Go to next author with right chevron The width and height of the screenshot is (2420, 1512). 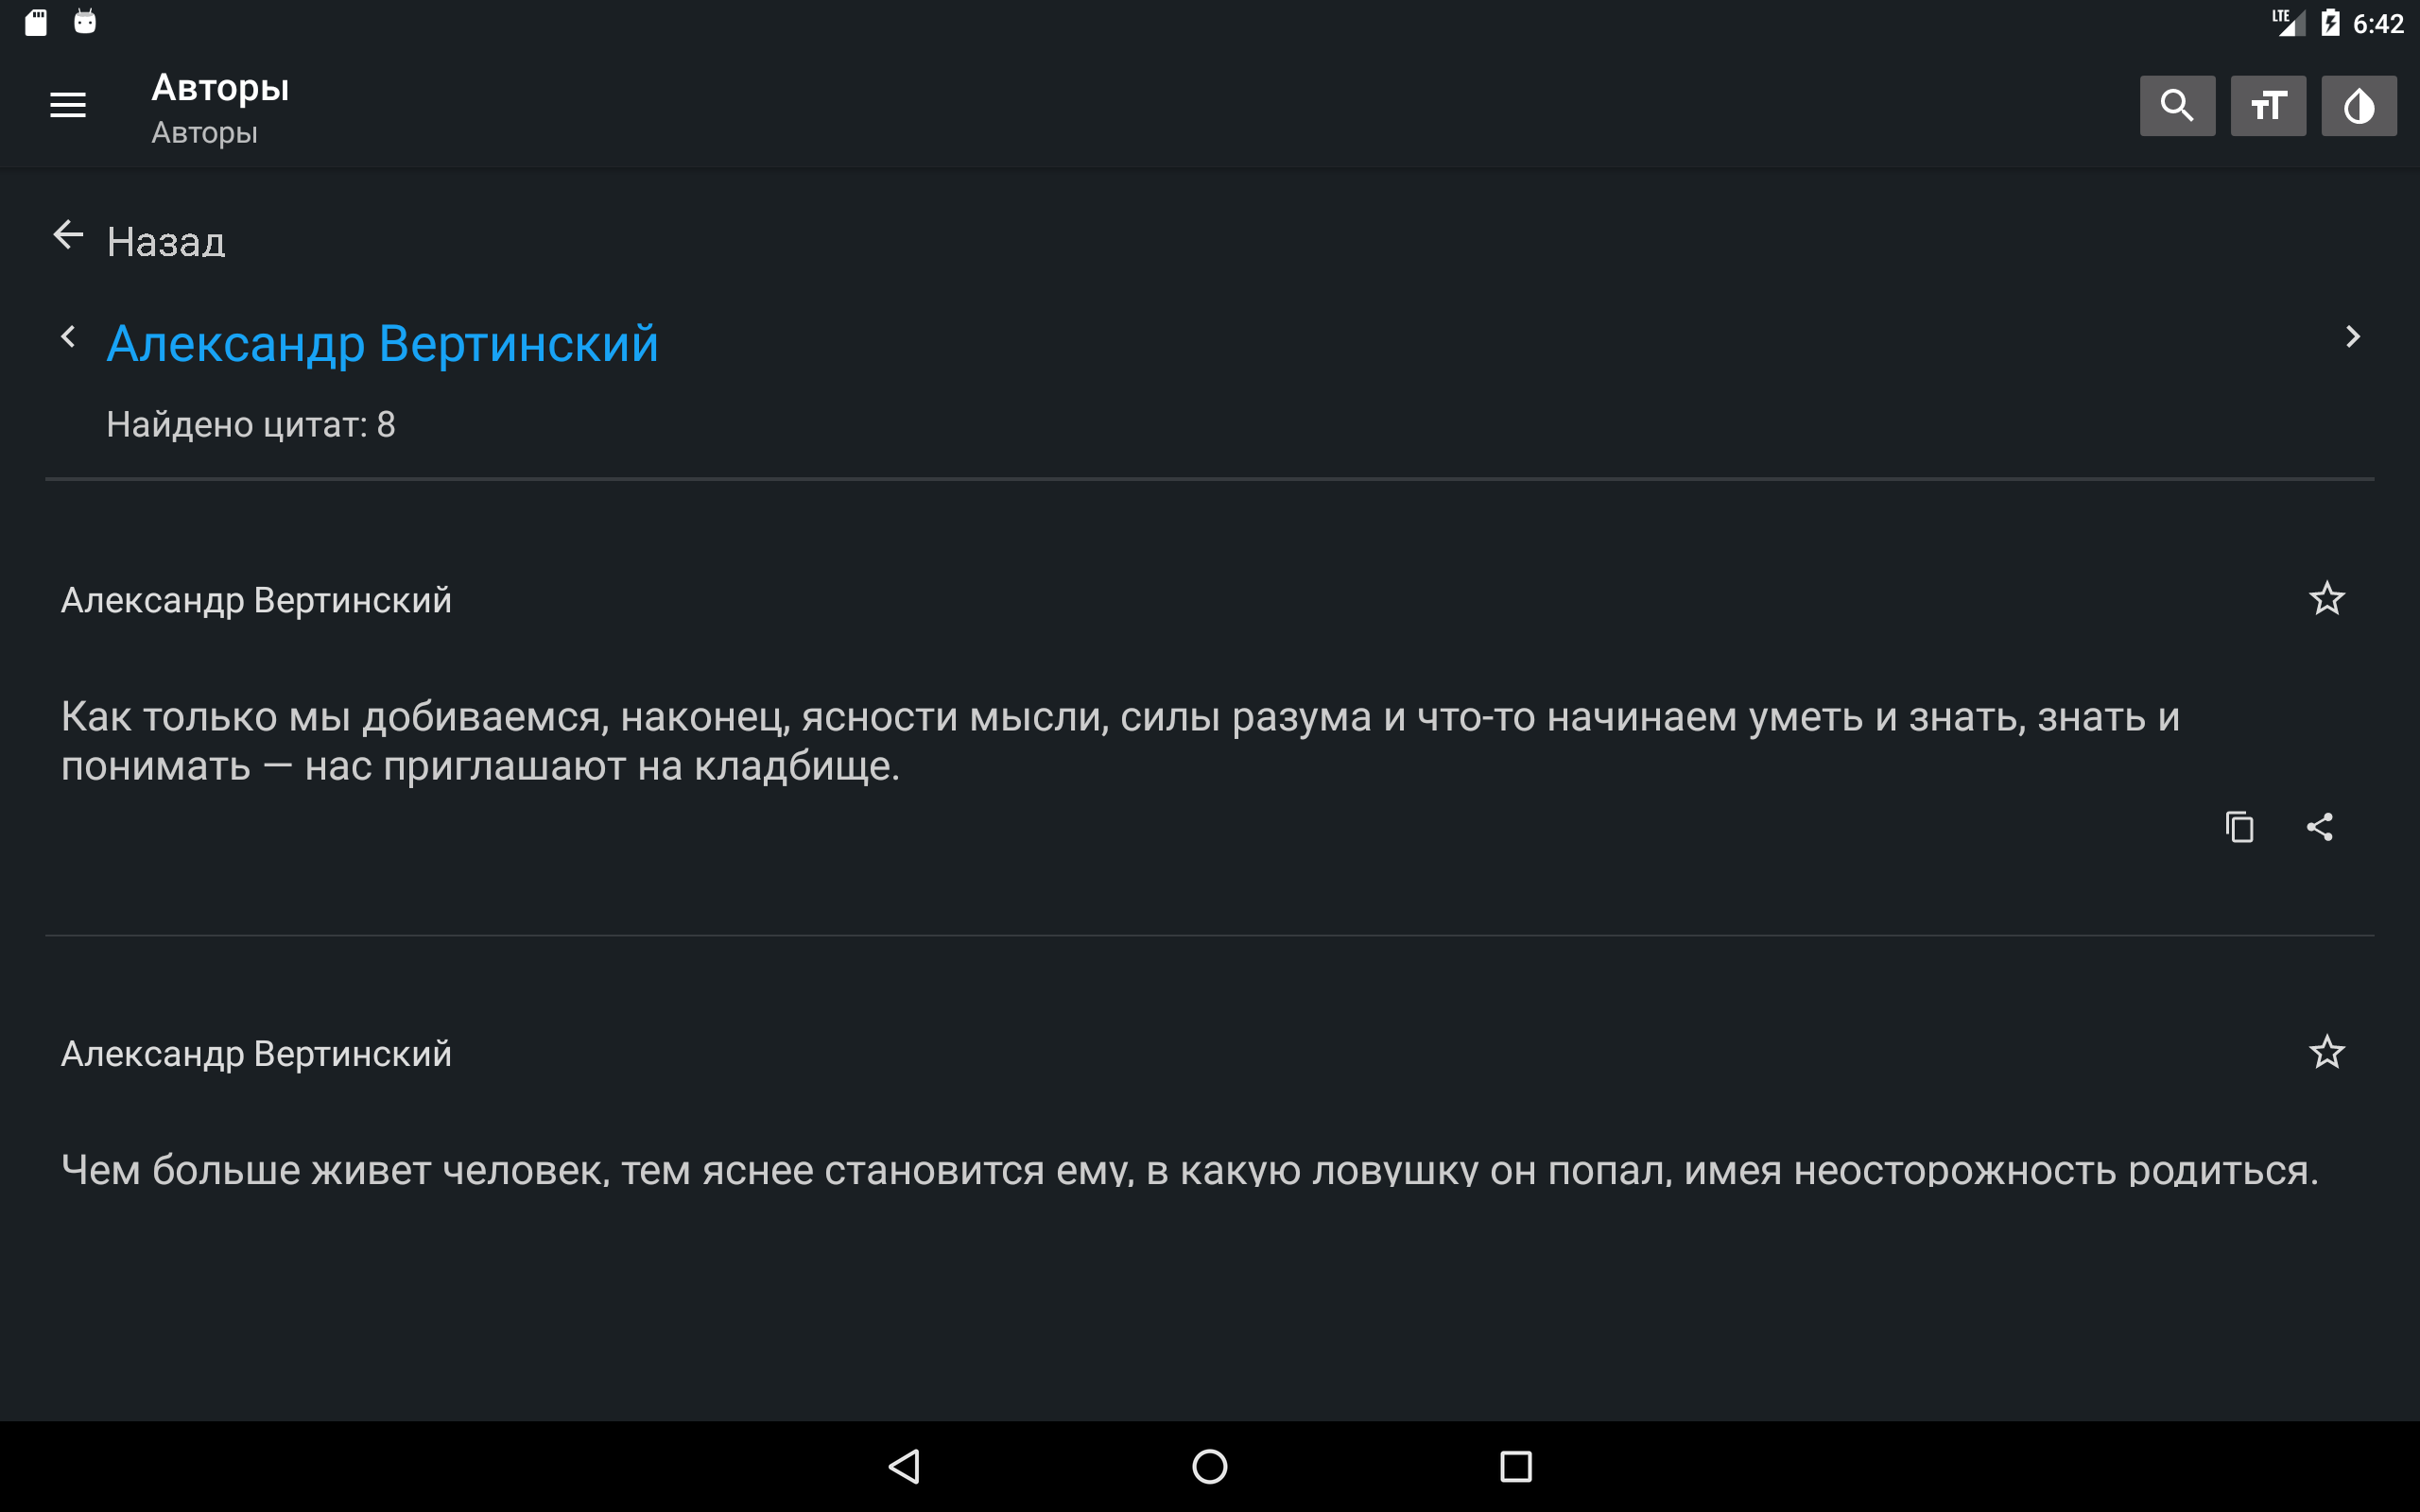click(x=2352, y=337)
